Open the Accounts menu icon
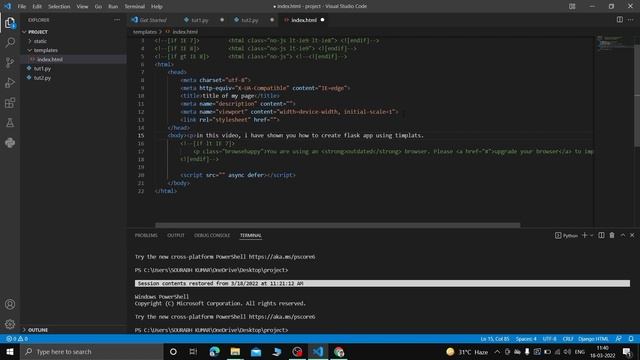This screenshot has height=360, width=640. (10, 304)
